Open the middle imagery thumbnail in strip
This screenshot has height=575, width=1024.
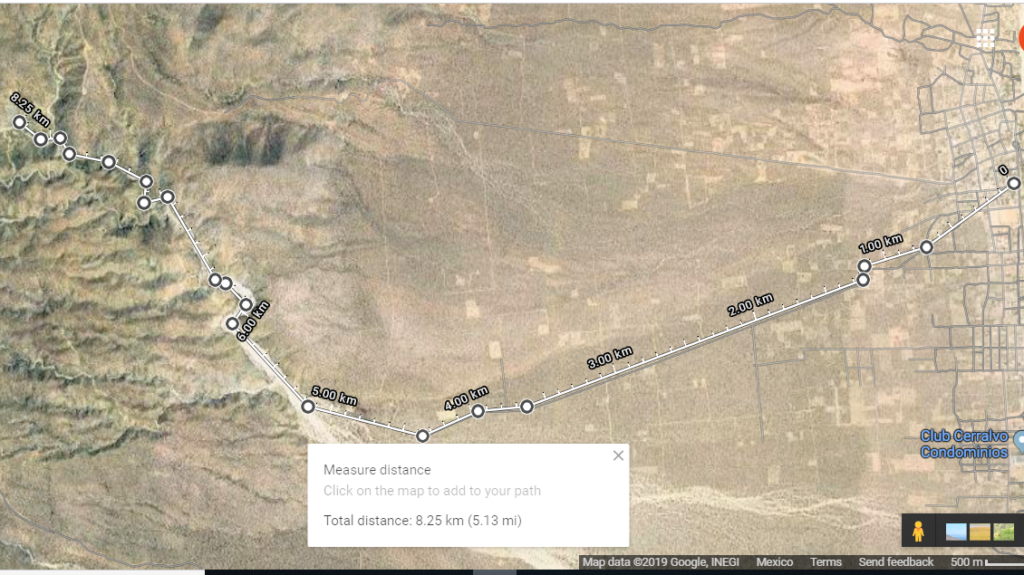coord(980,532)
